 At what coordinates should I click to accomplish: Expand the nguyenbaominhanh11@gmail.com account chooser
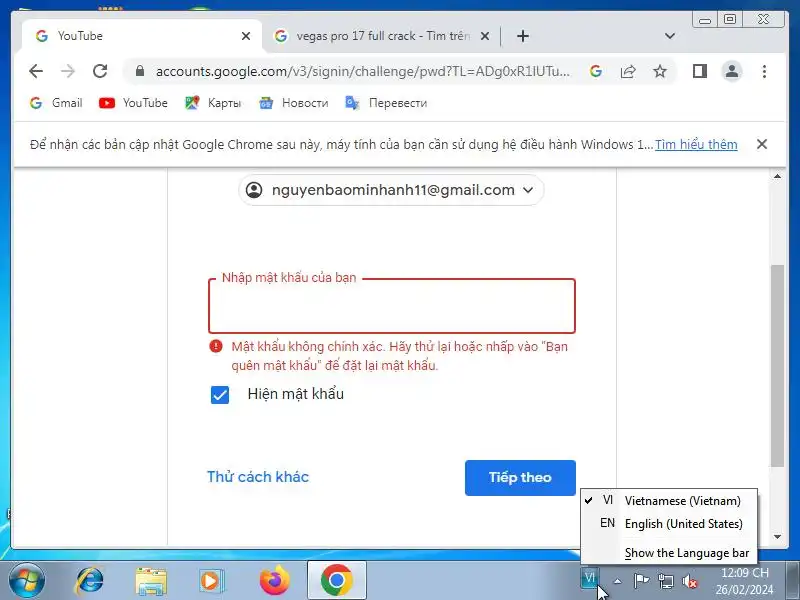[x=391, y=190]
